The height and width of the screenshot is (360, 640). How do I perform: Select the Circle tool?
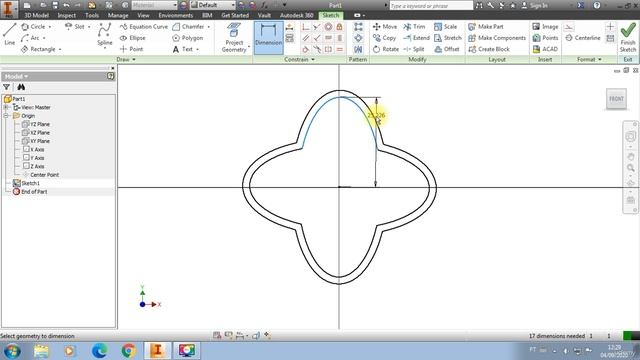[34, 27]
